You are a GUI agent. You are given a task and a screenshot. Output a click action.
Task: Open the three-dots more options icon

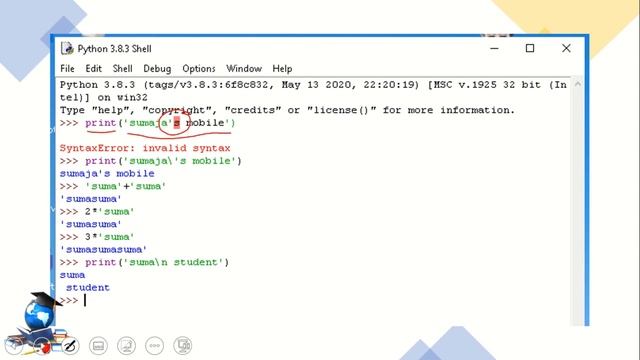point(155,346)
